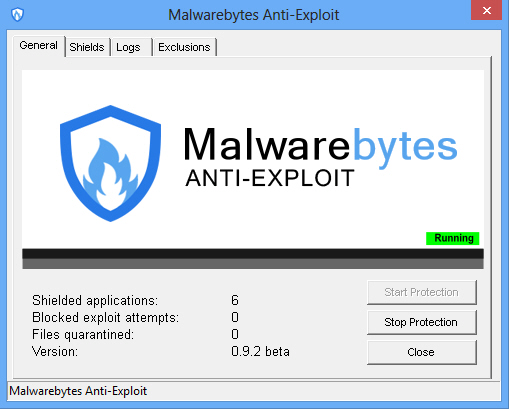This screenshot has width=509, height=409.
Task: Click the Shielded applications count value
Action: click(x=235, y=300)
